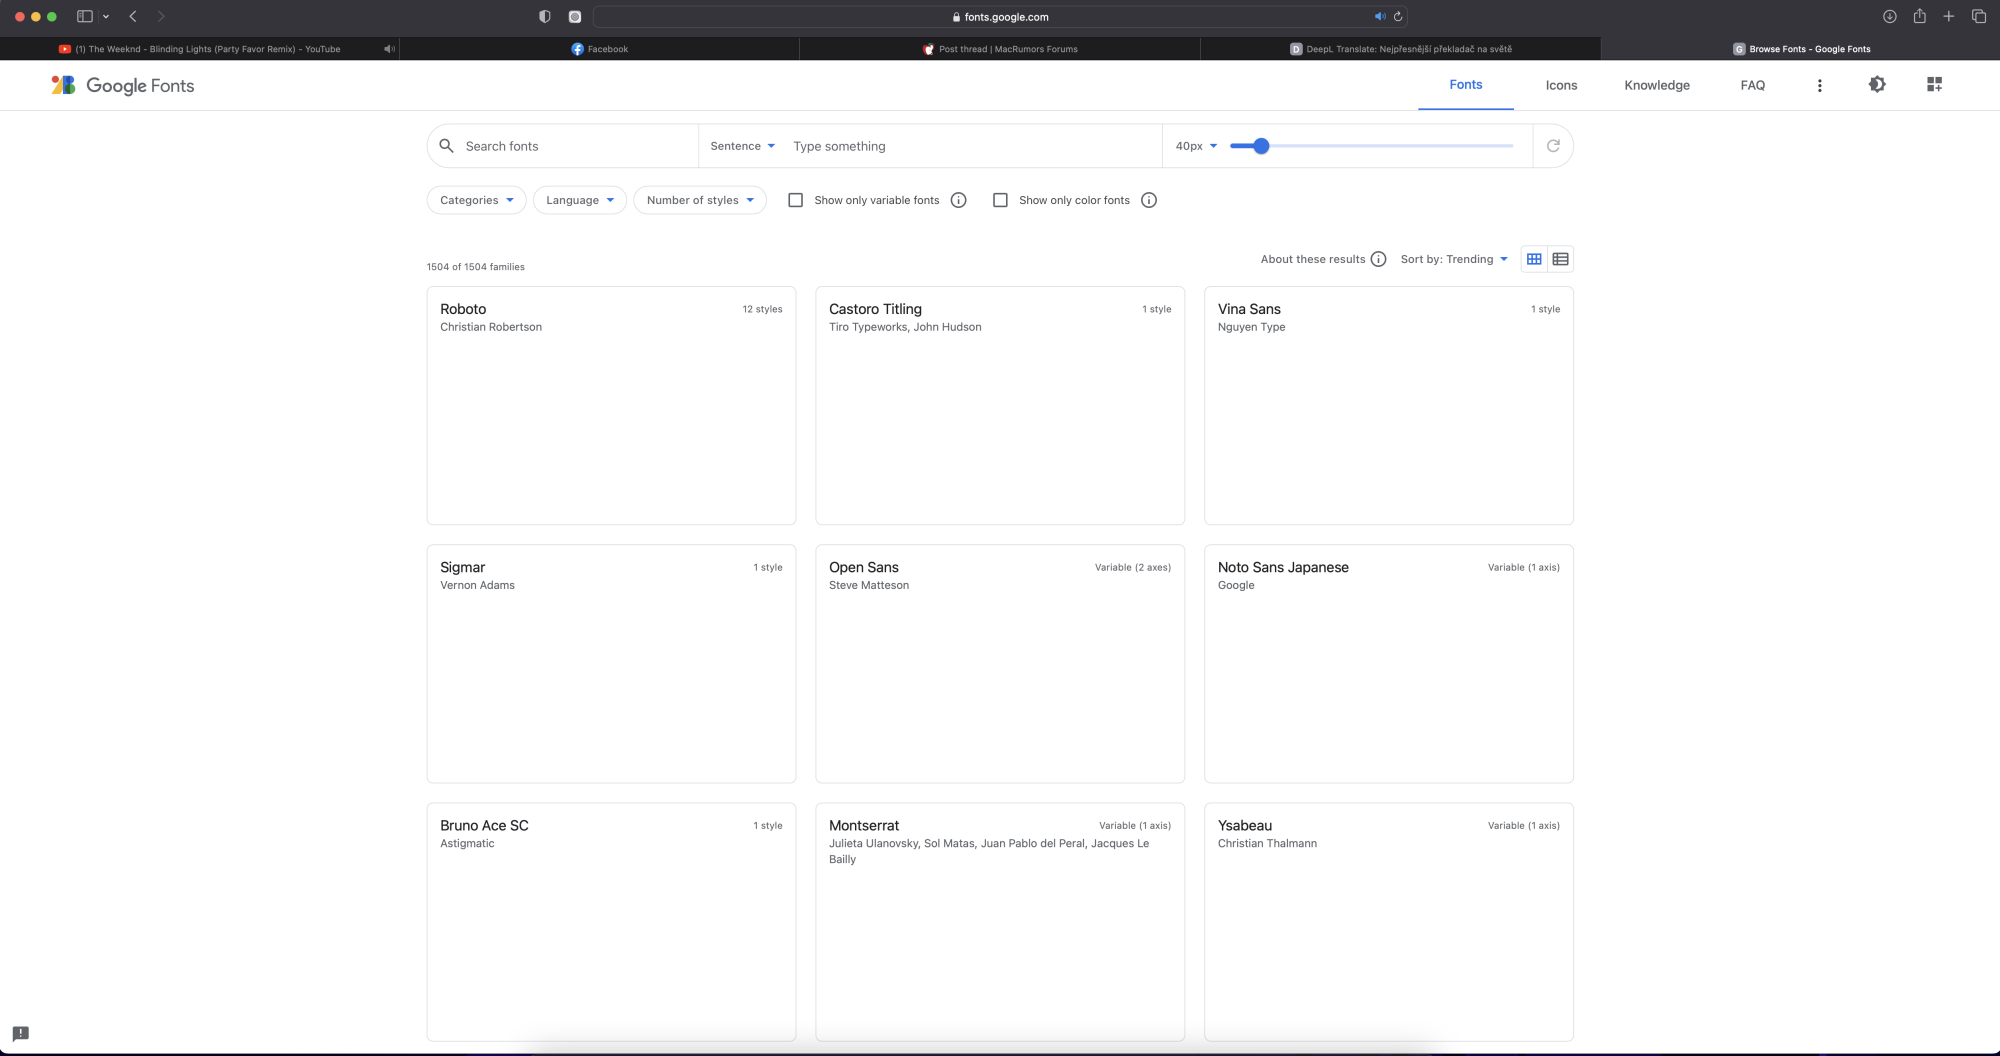Click About these results text
Viewport: 2000px width, 1056px height.
tap(1313, 259)
